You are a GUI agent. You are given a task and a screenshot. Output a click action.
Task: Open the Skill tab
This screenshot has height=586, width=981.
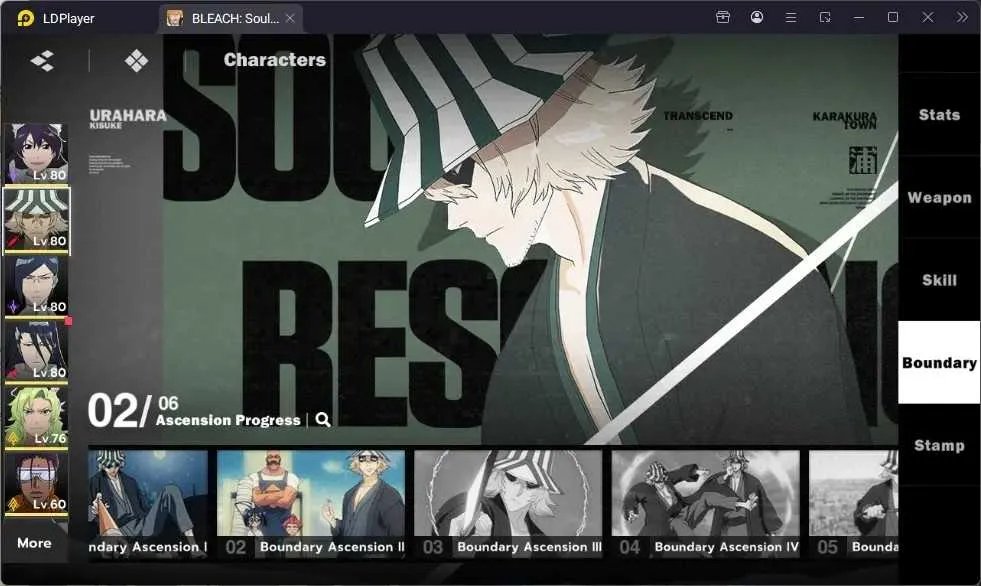939,280
